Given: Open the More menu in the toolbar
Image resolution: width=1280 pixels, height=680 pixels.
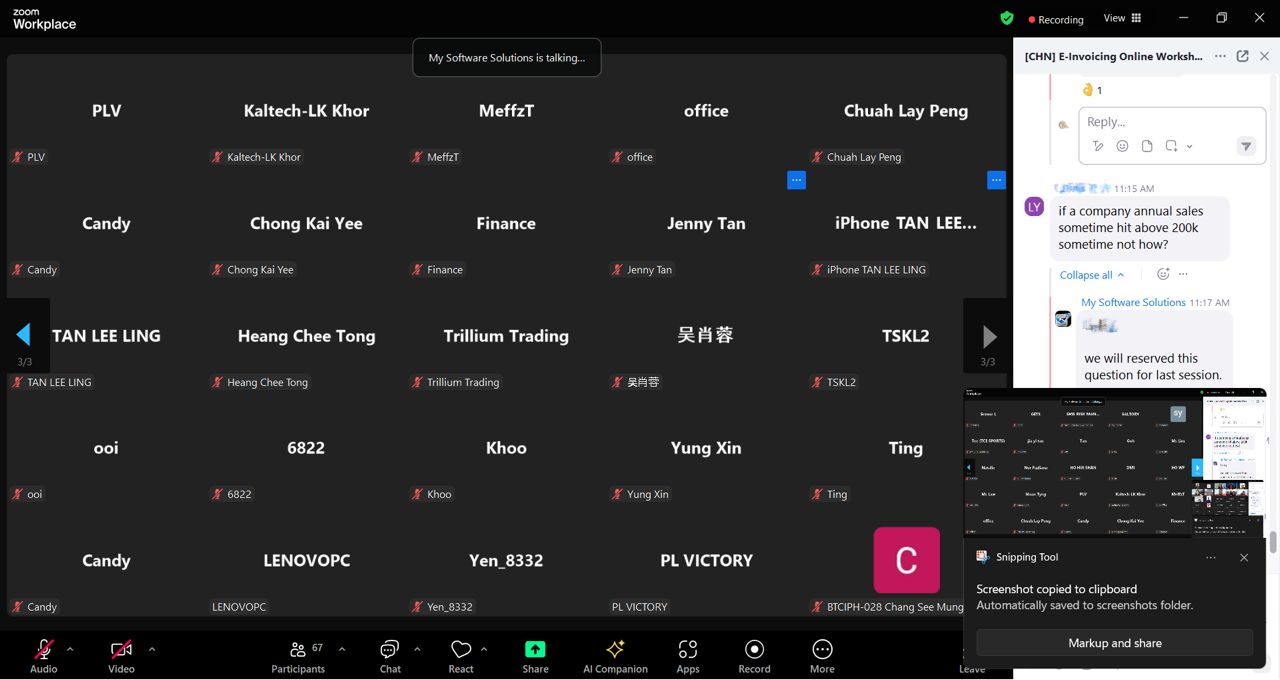Looking at the screenshot, I should coord(822,655).
